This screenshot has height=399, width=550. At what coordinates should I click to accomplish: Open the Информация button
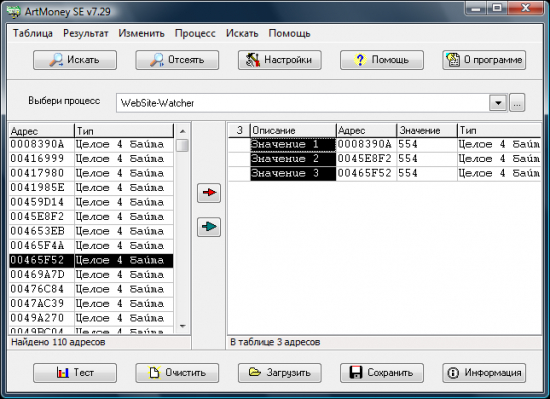tap(484, 373)
